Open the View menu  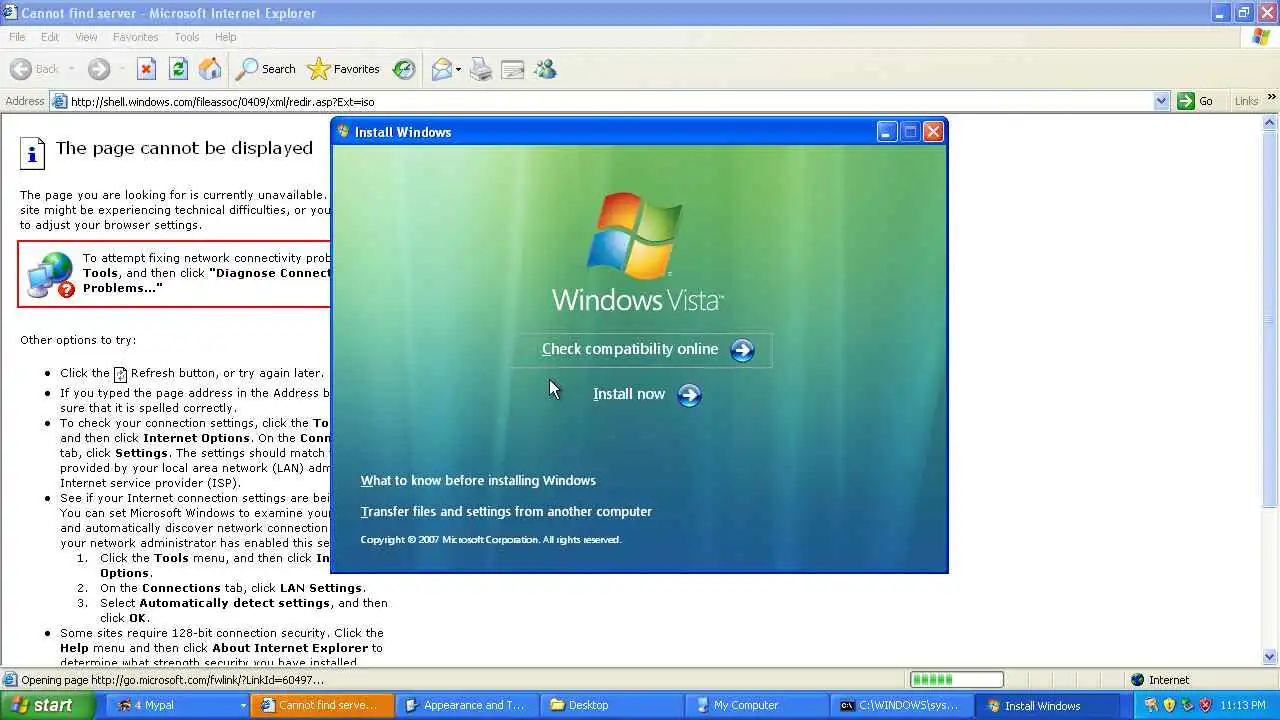point(86,37)
